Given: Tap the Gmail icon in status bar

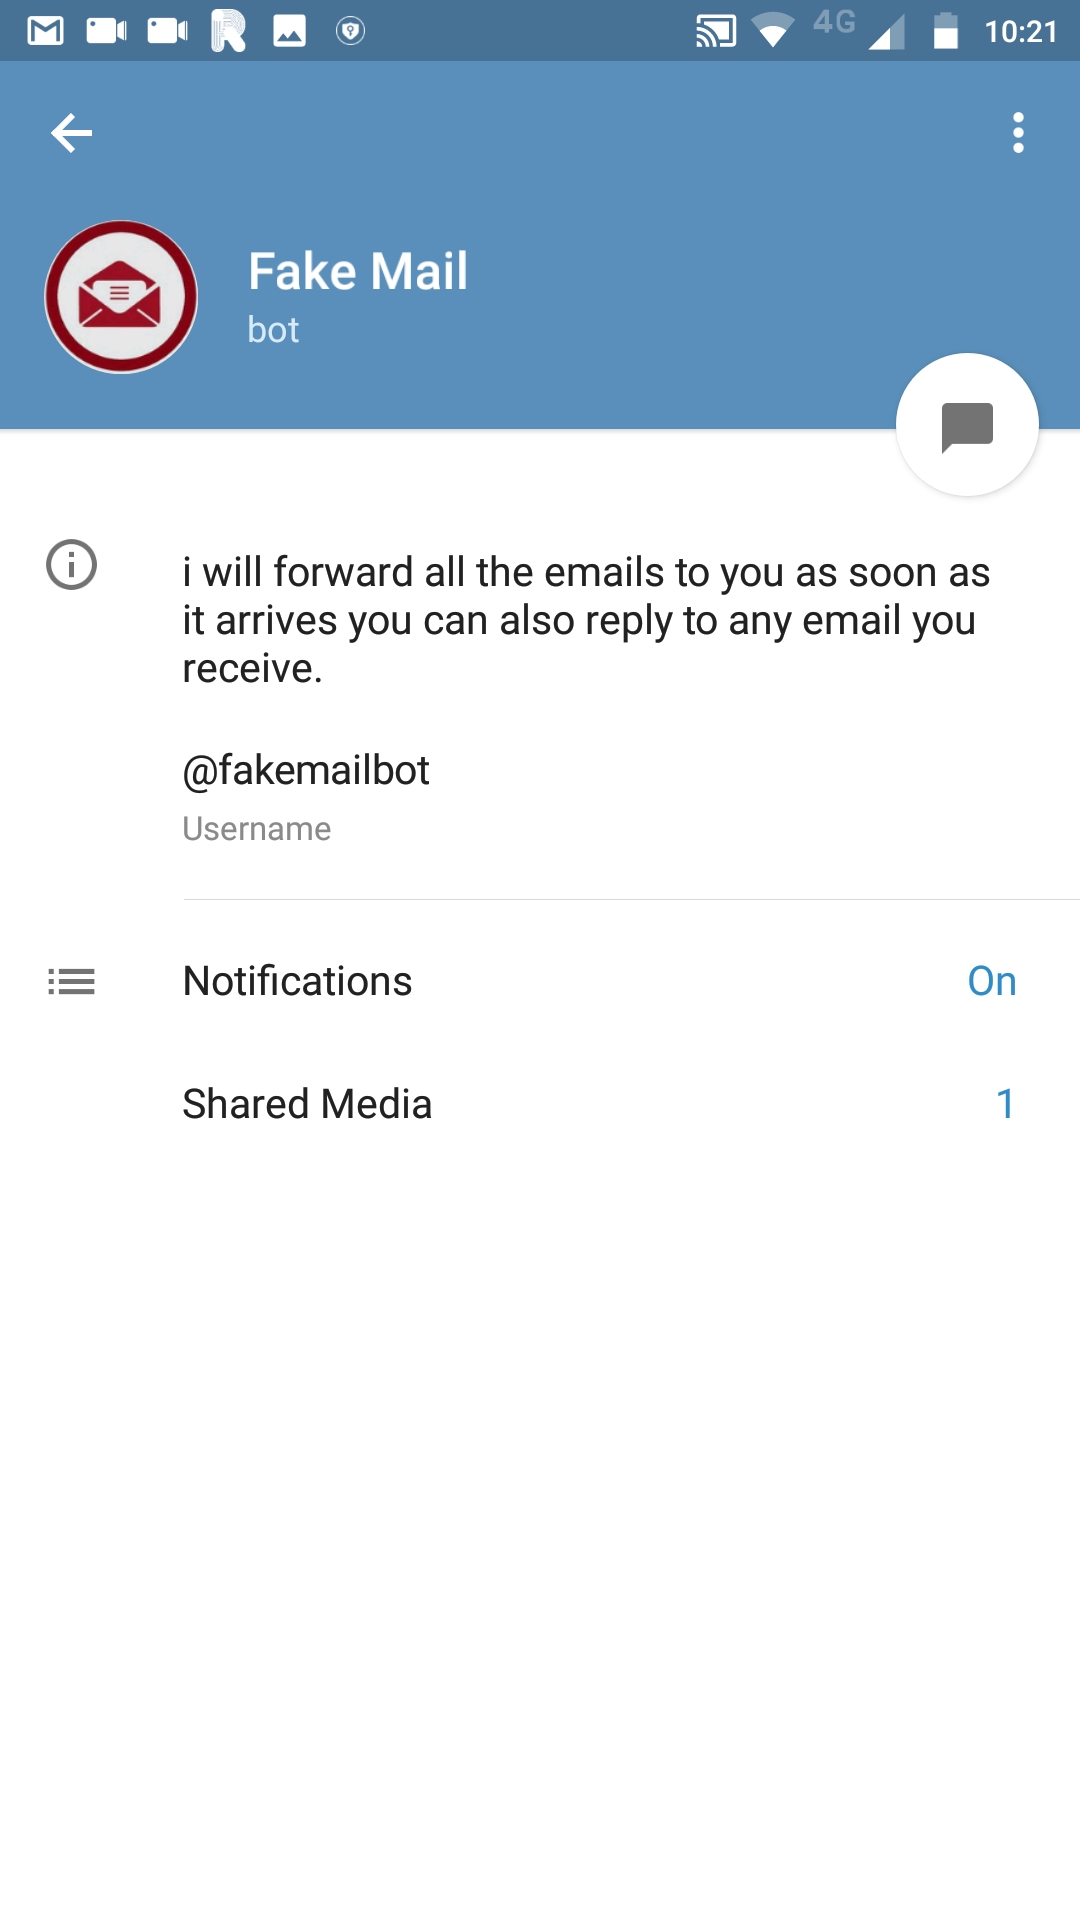Looking at the screenshot, I should 45,31.
